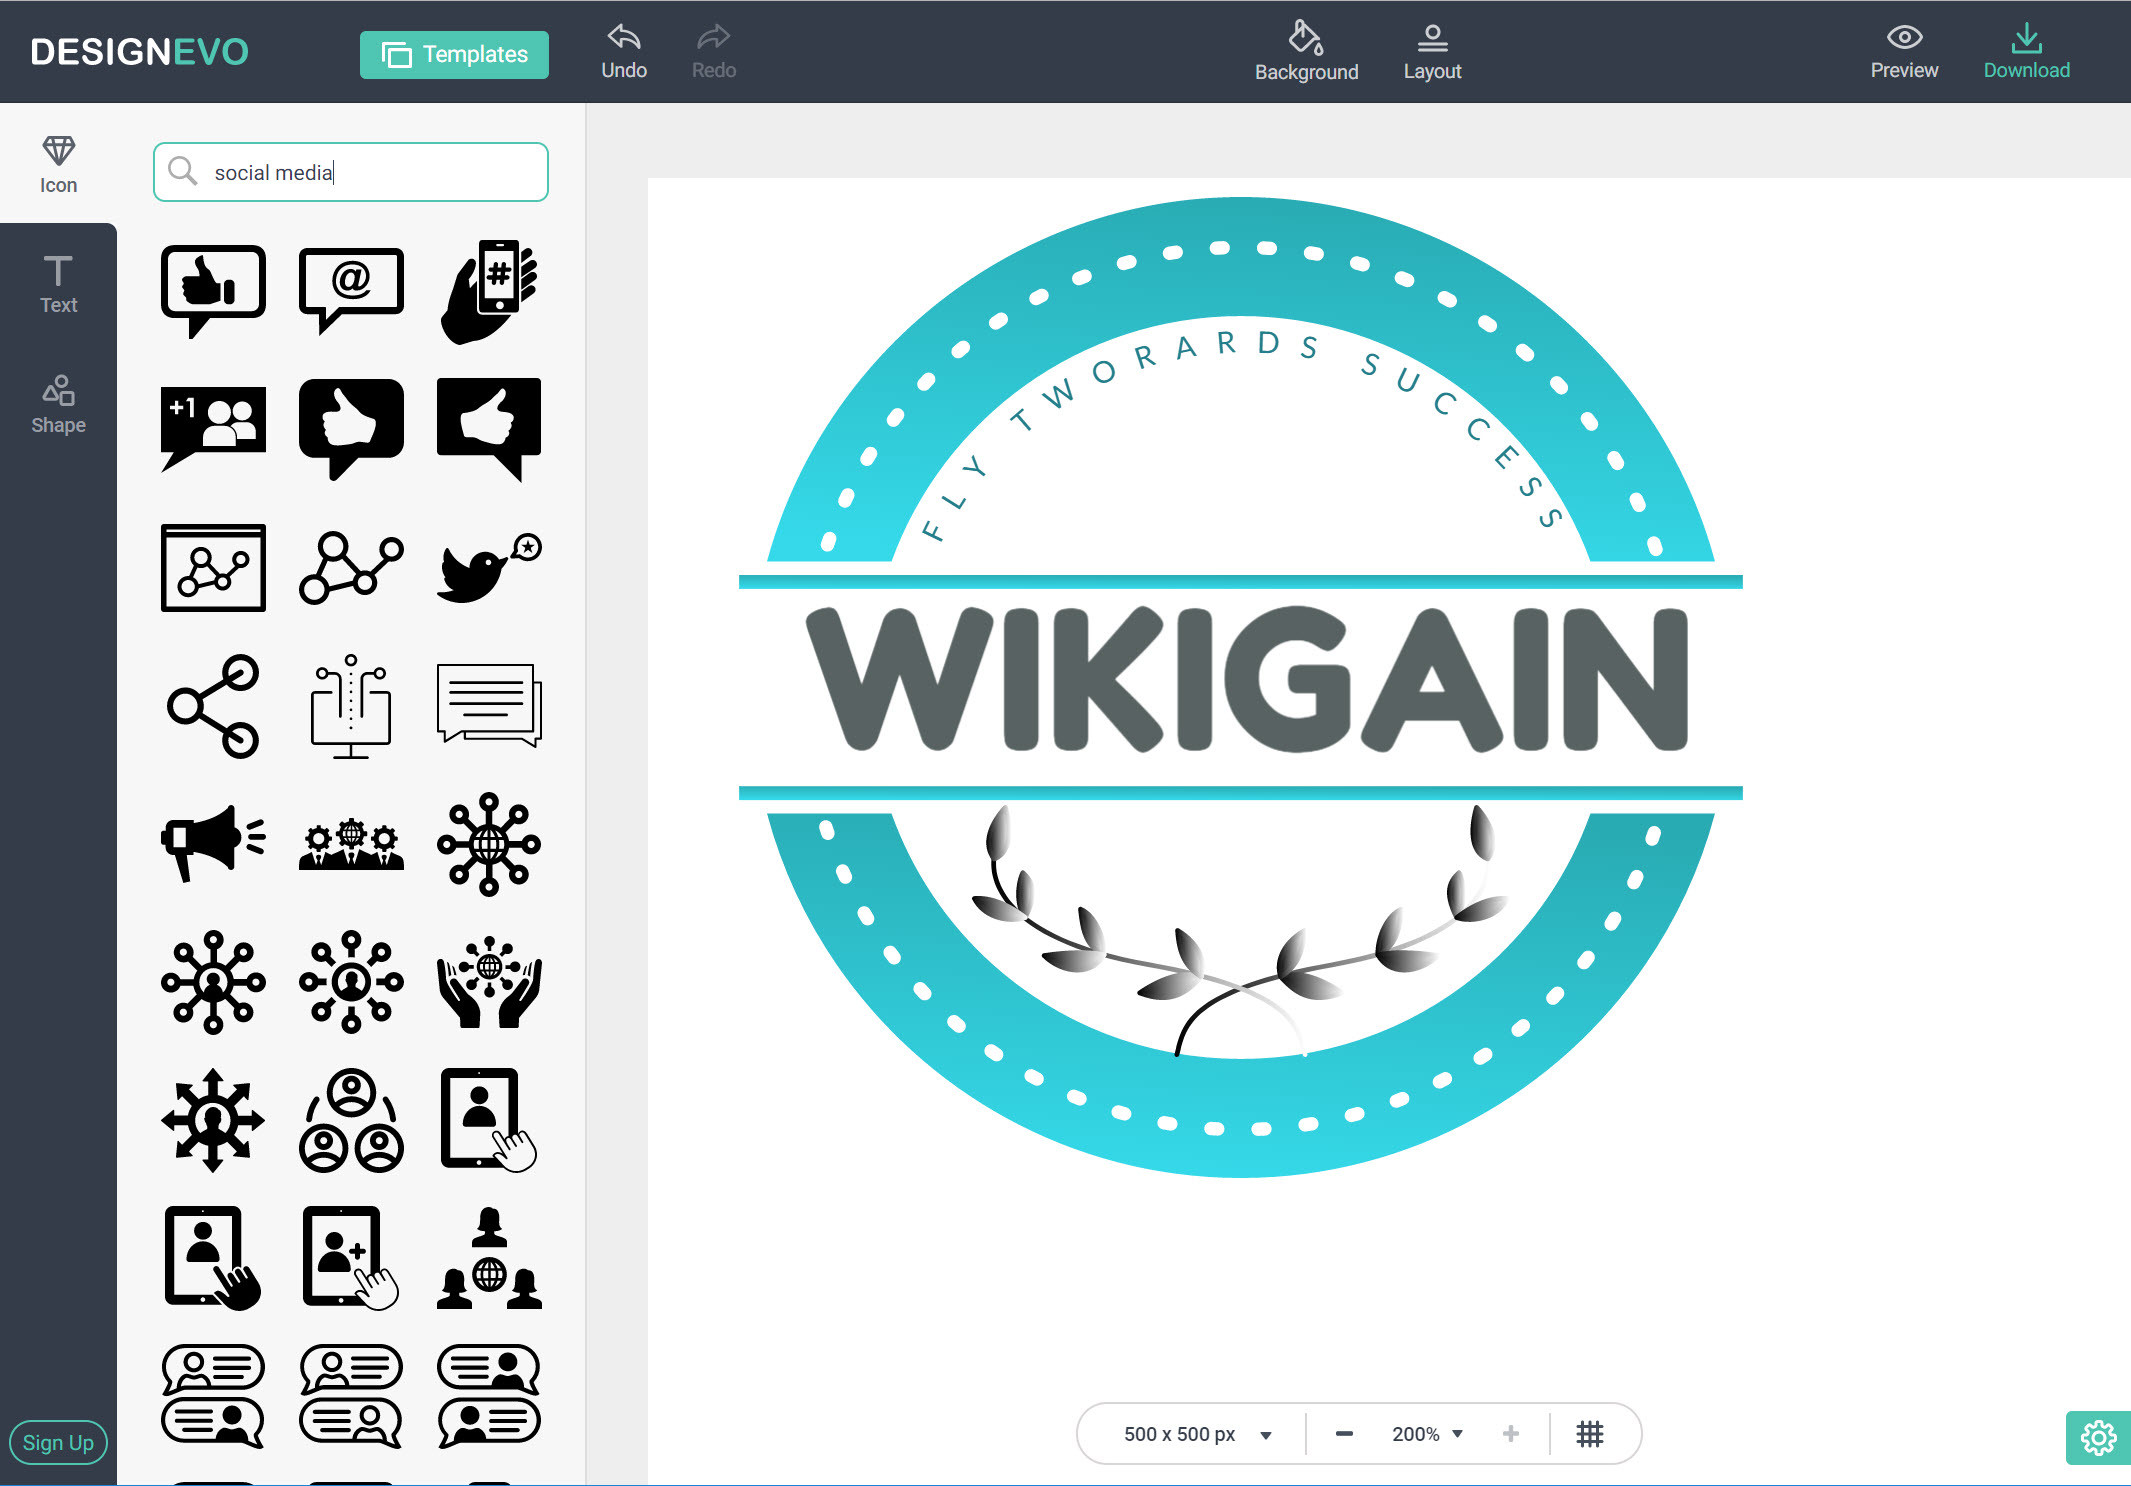Toggle the canvas grid icon

[1590, 1434]
